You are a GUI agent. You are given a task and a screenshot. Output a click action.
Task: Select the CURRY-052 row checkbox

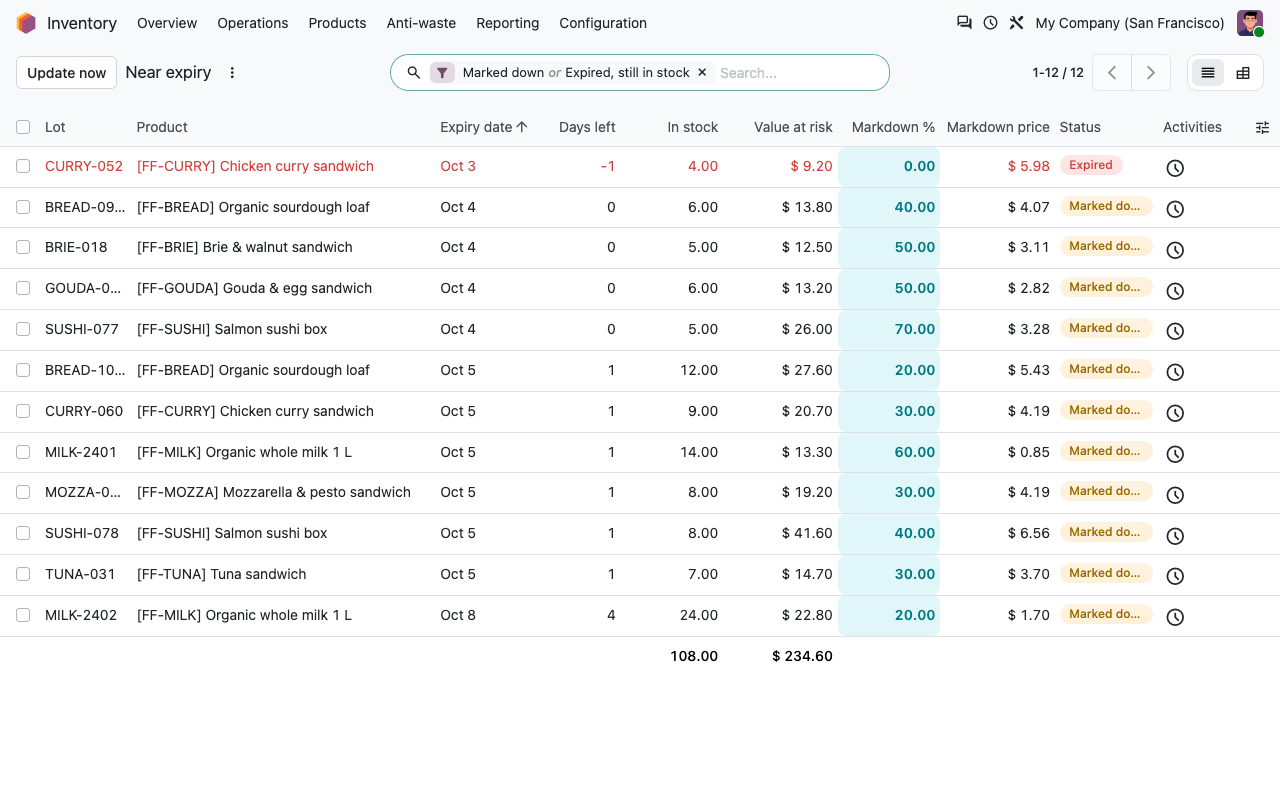(x=23, y=166)
